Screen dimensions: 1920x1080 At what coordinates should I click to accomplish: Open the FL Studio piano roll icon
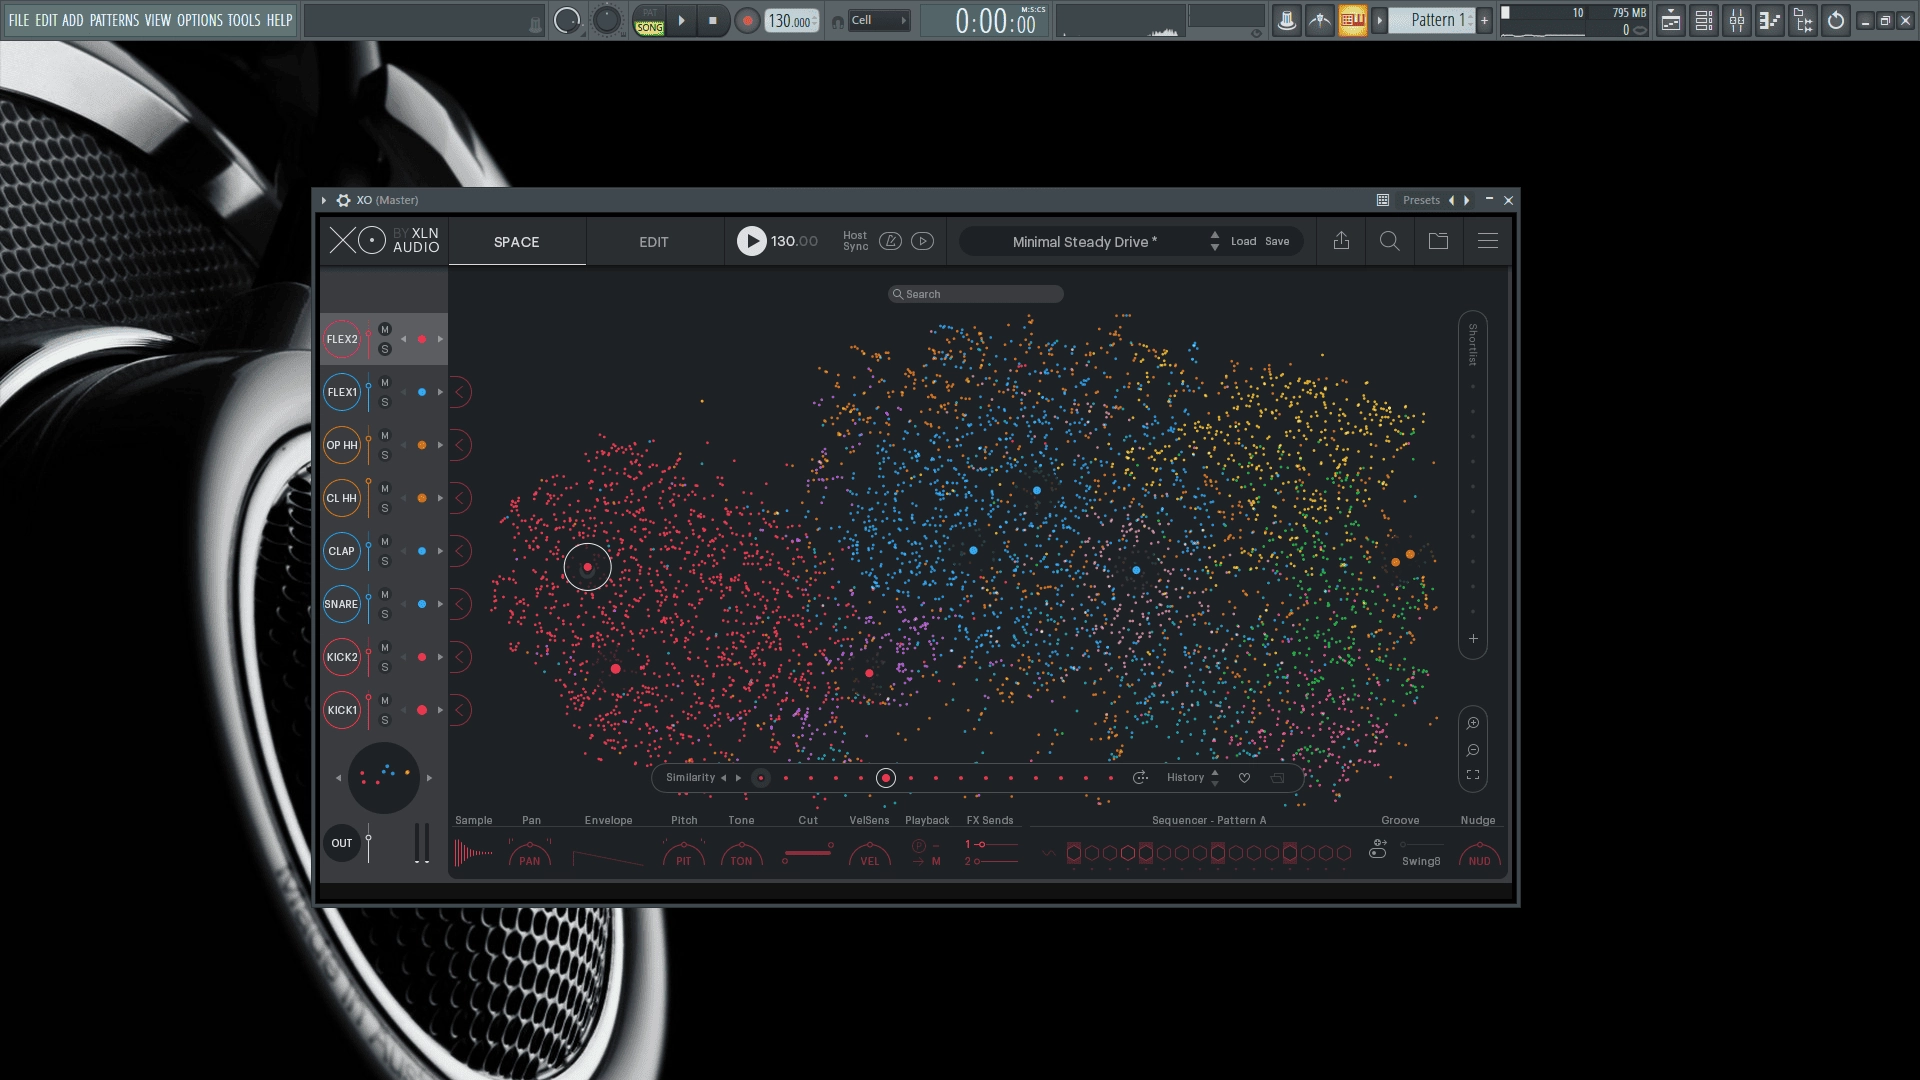coord(1769,20)
